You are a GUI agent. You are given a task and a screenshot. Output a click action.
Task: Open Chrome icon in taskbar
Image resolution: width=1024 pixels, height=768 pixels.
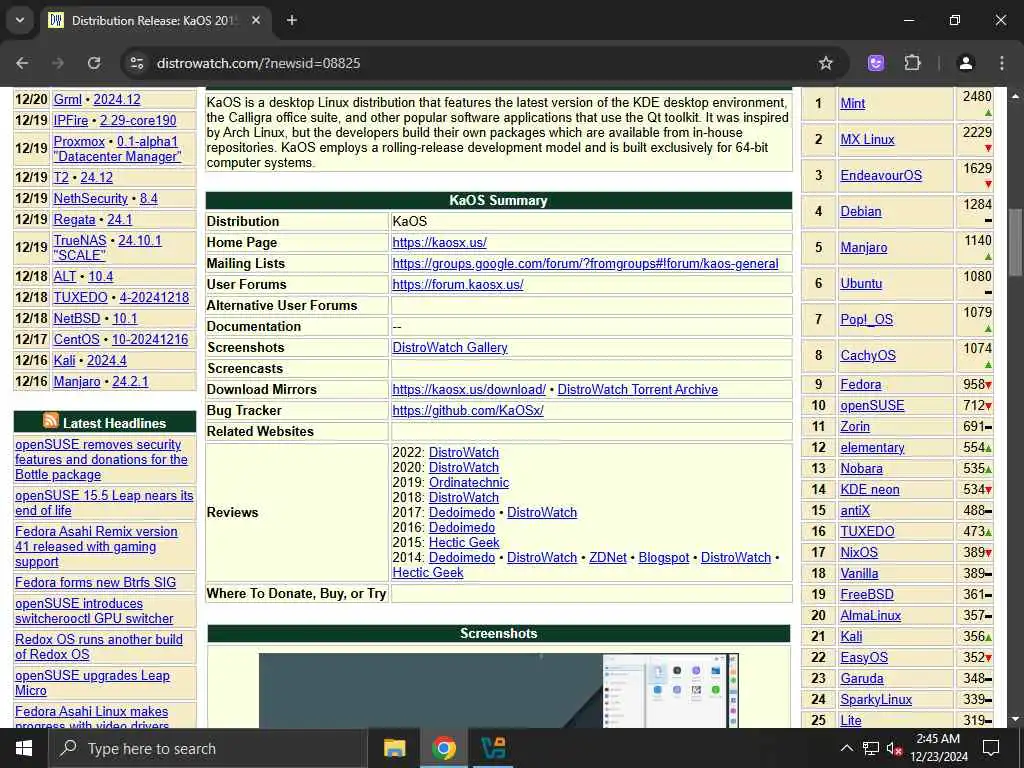click(x=443, y=748)
